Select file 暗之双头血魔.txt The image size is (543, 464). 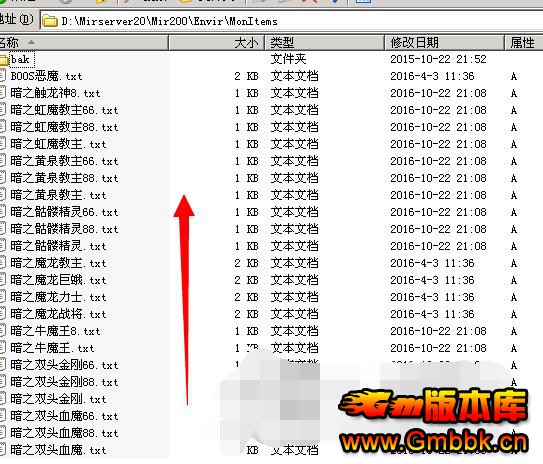58,450
